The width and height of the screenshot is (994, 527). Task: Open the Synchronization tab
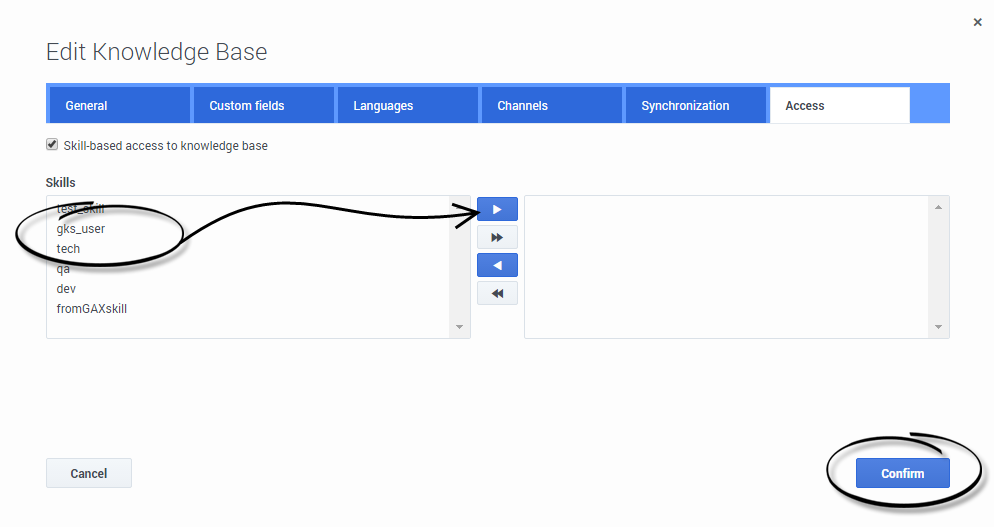click(x=694, y=105)
